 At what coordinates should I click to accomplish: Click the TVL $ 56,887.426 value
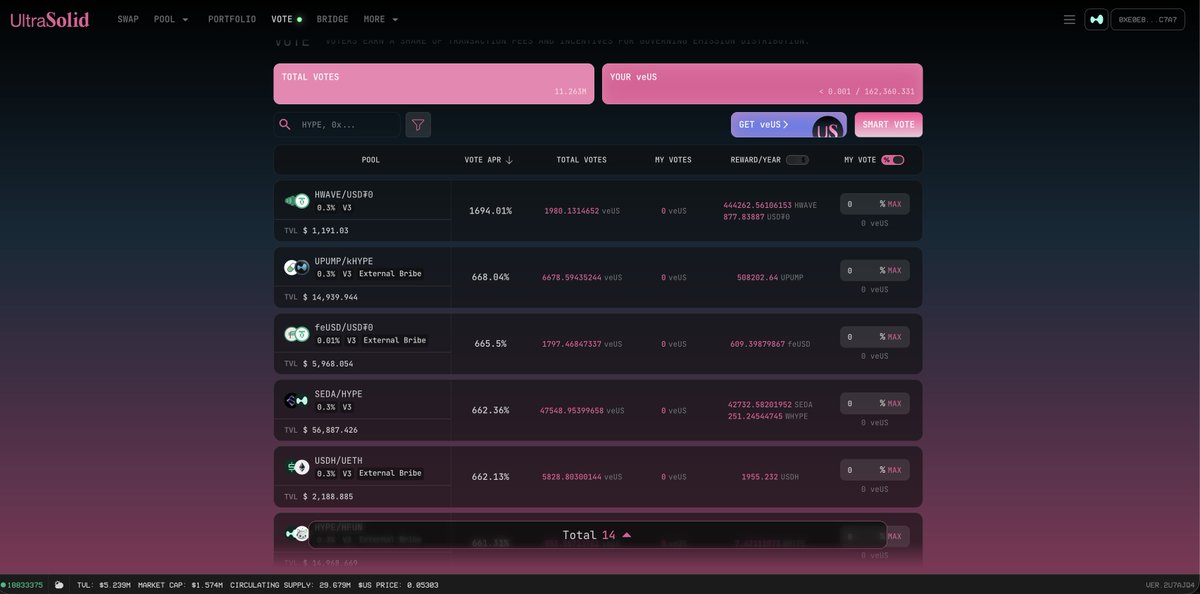tap(330, 430)
